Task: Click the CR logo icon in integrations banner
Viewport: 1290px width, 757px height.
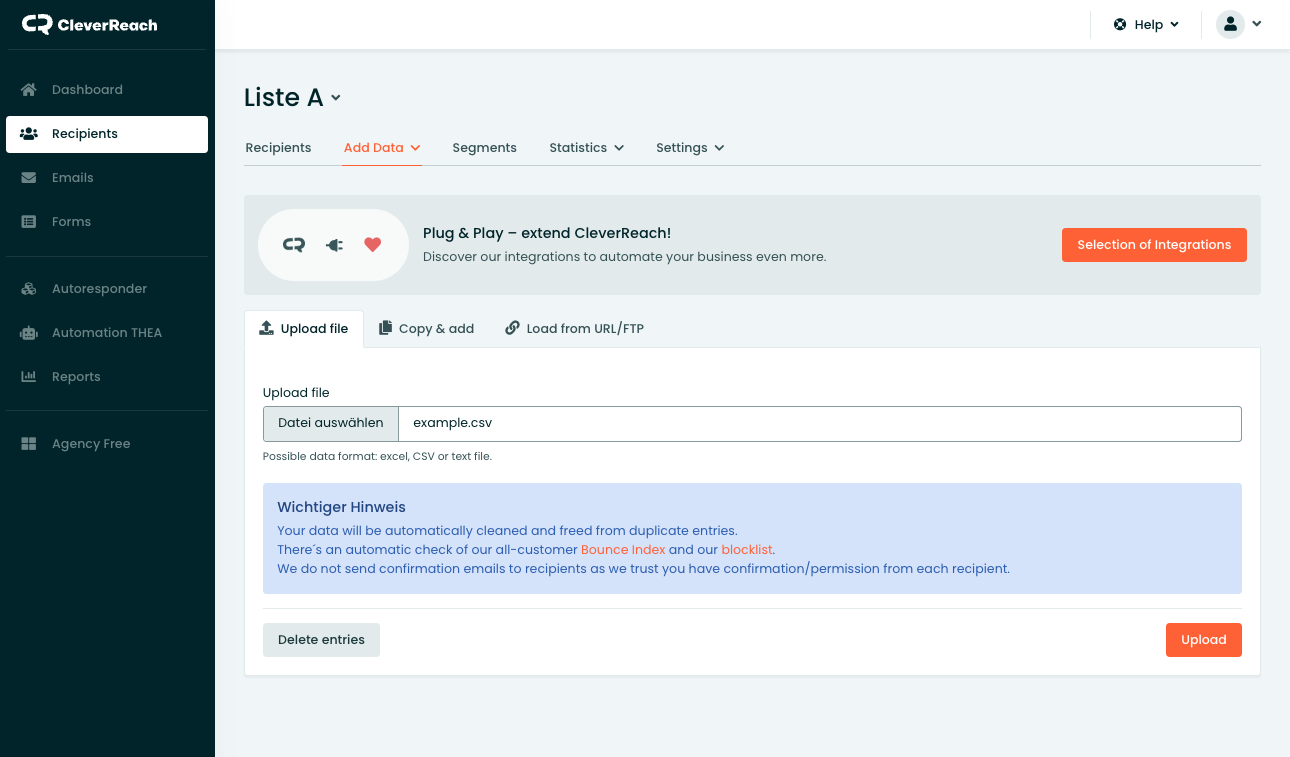Action: [x=293, y=244]
